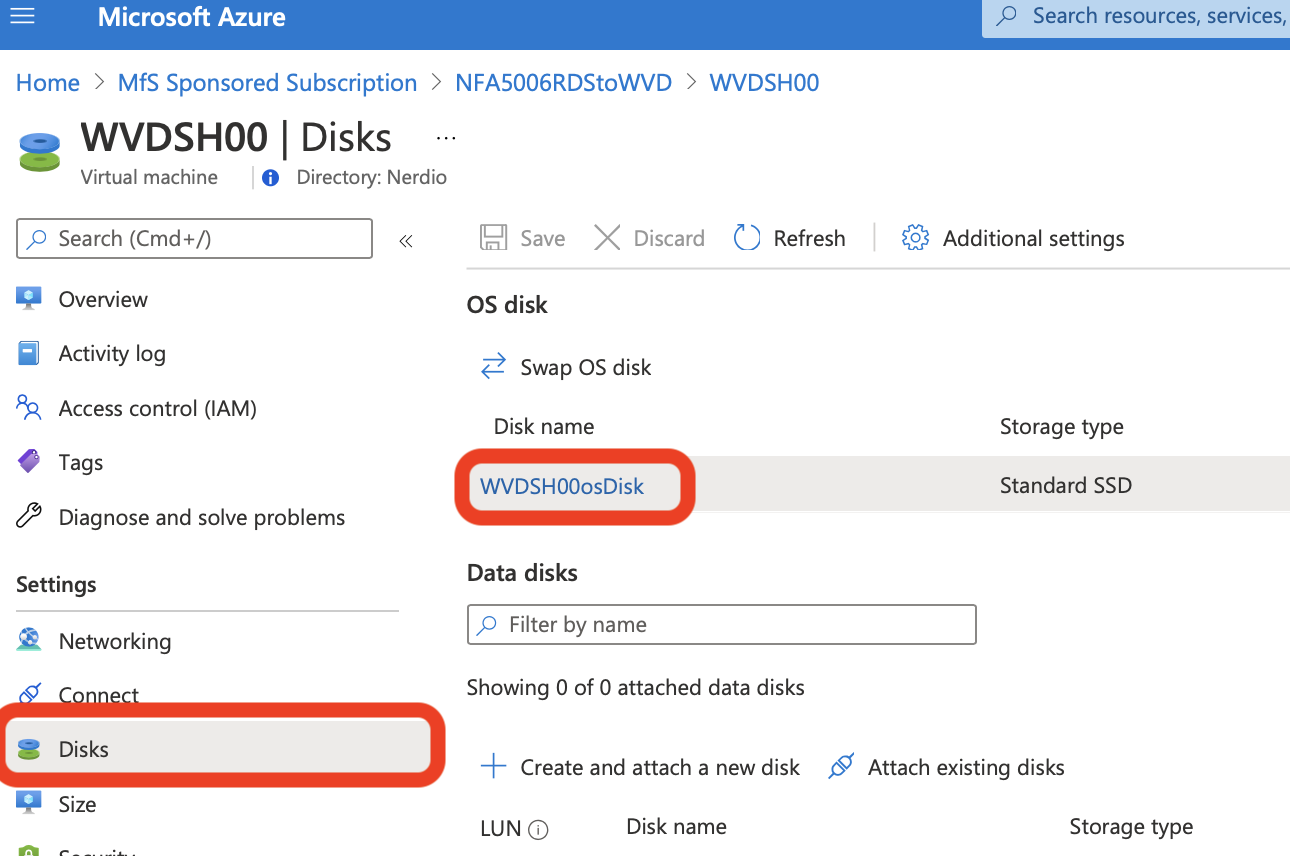The width and height of the screenshot is (1290, 856).
Task: Click the Attach existing disks plug icon
Action: point(841,767)
